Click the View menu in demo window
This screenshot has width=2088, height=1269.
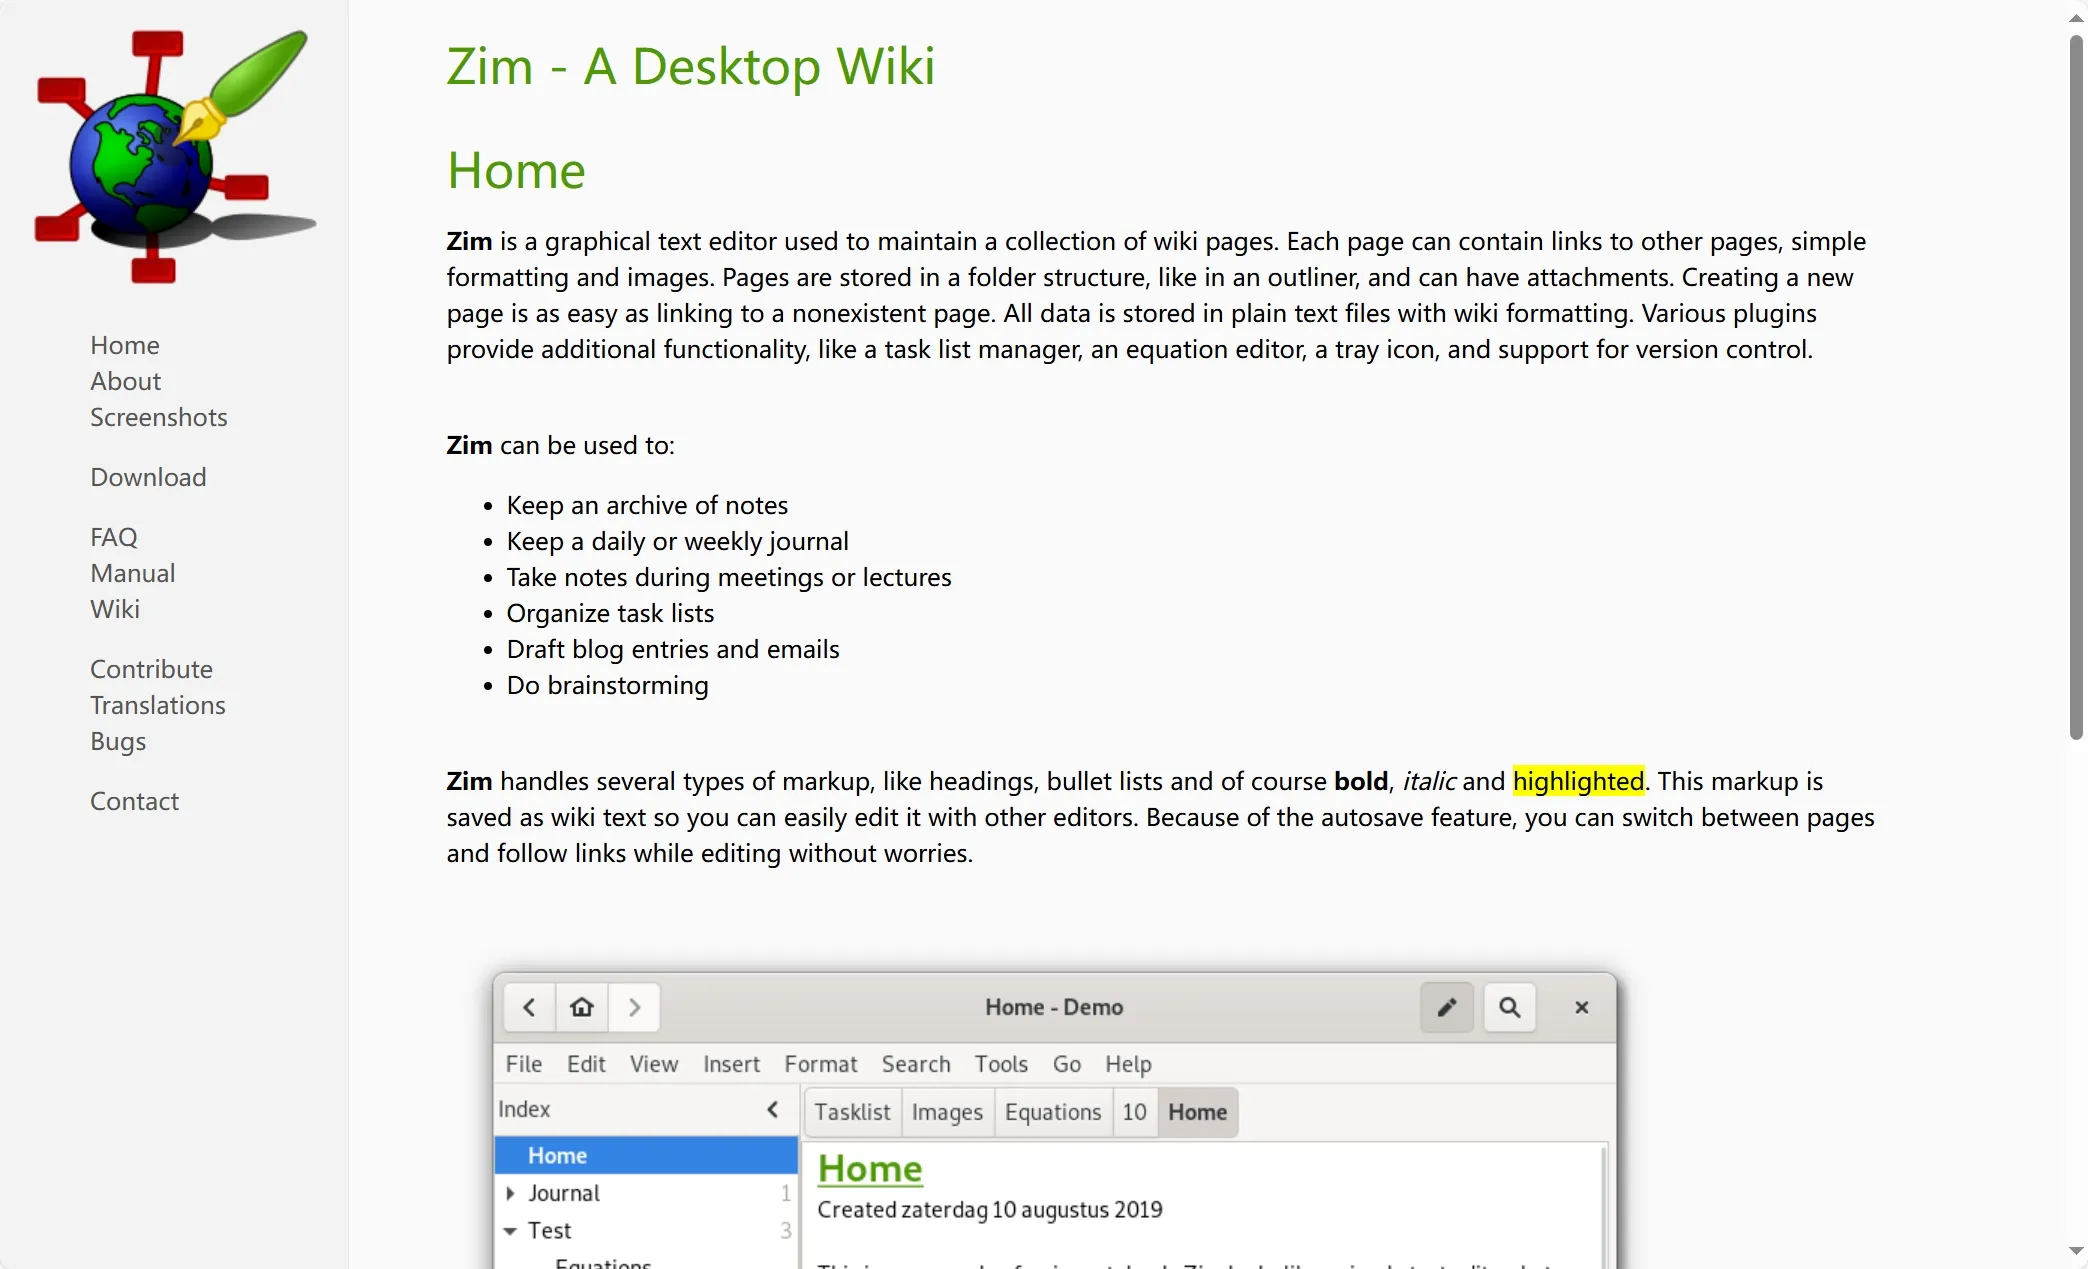pyautogui.click(x=653, y=1063)
